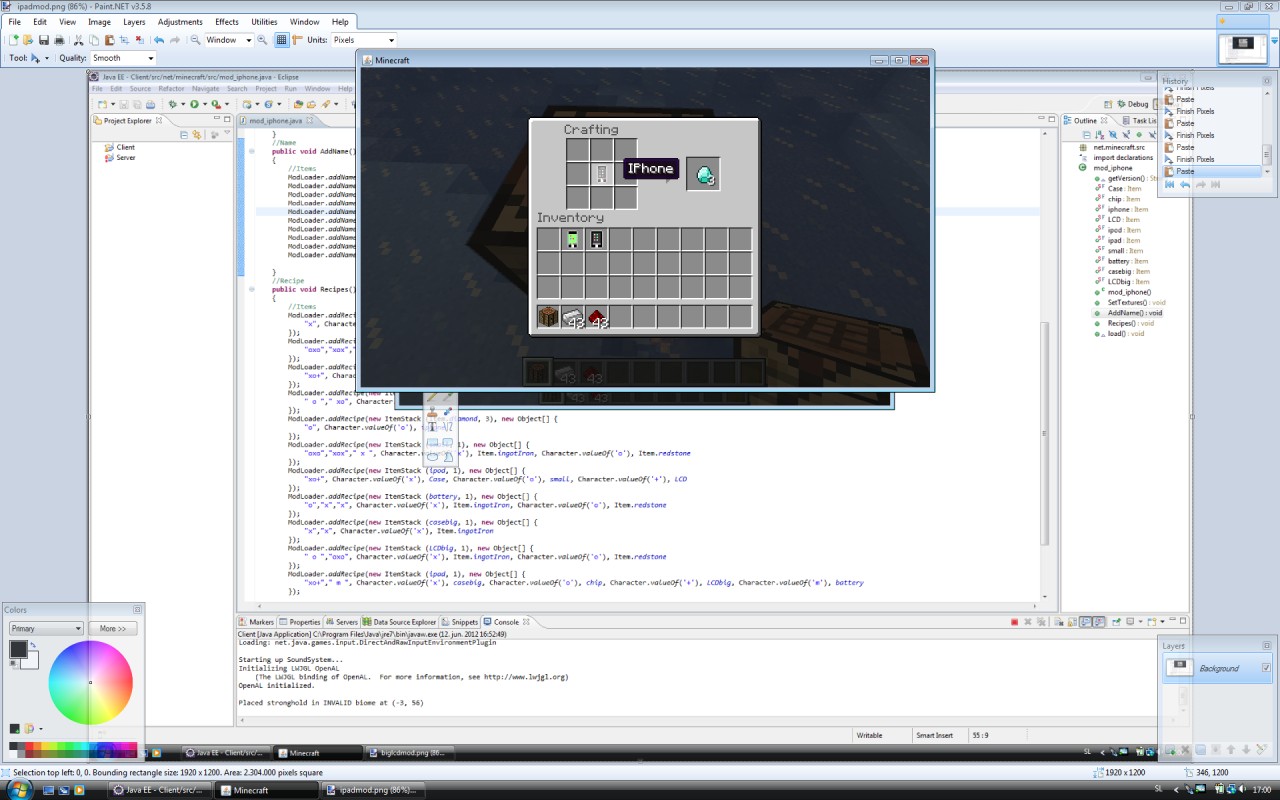Image resolution: width=1280 pixels, height=800 pixels.
Task: Open the Edit menu
Action: [x=40, y=21]
